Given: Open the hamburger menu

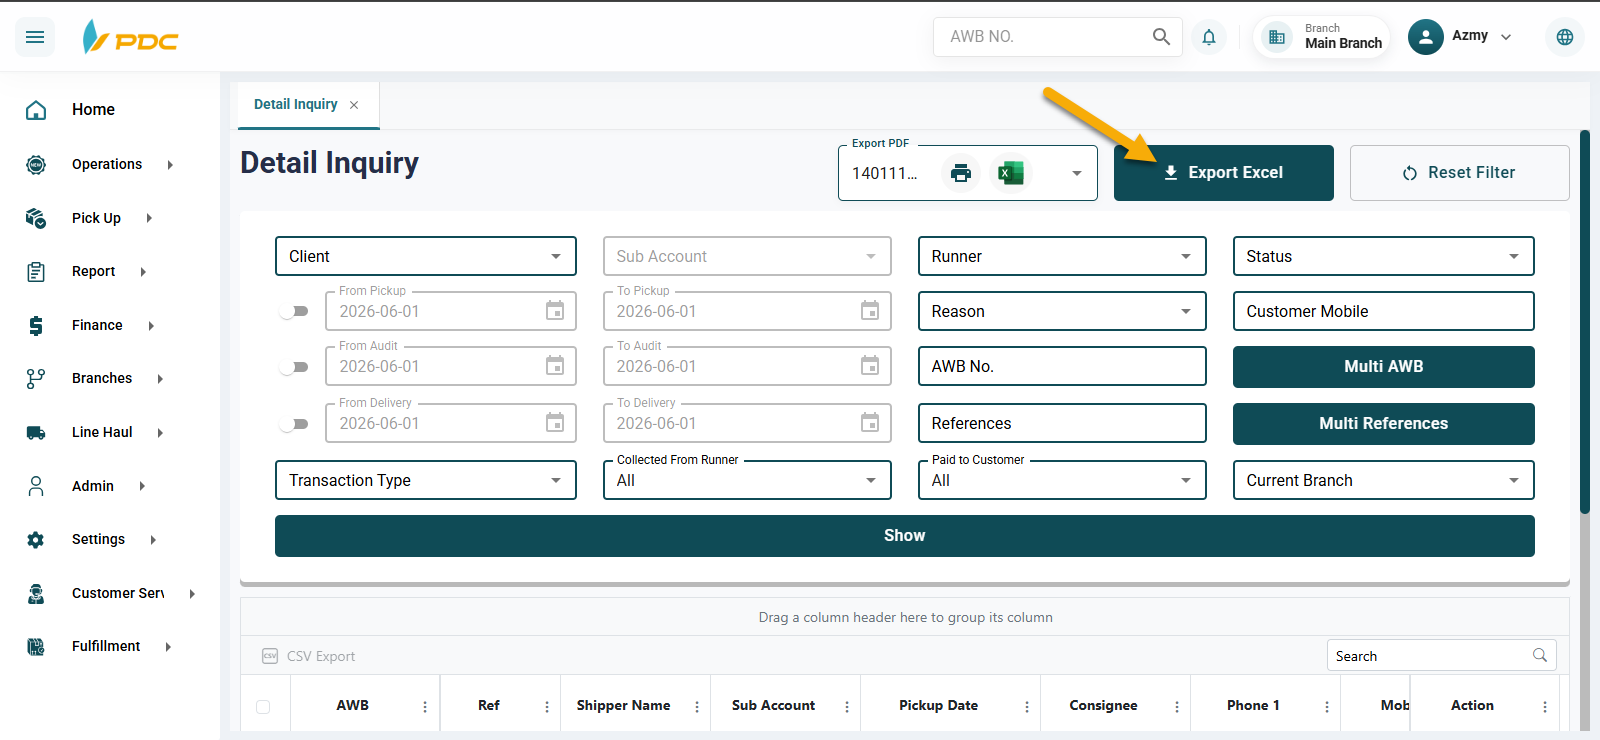Looking at the screenshot, I should coord(35,37).
